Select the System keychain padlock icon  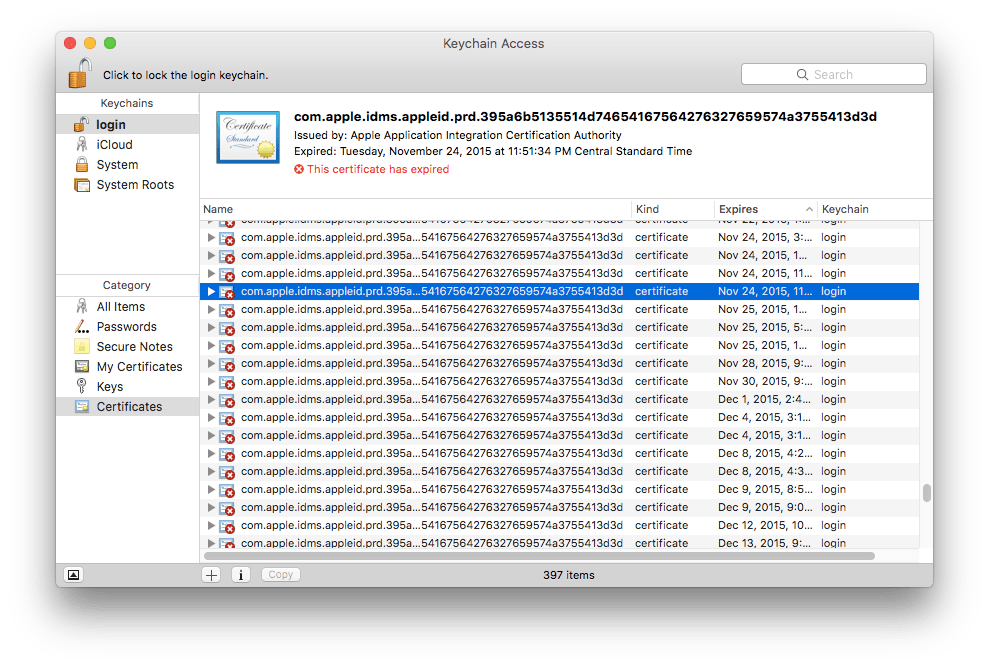[x=81, y=165]
